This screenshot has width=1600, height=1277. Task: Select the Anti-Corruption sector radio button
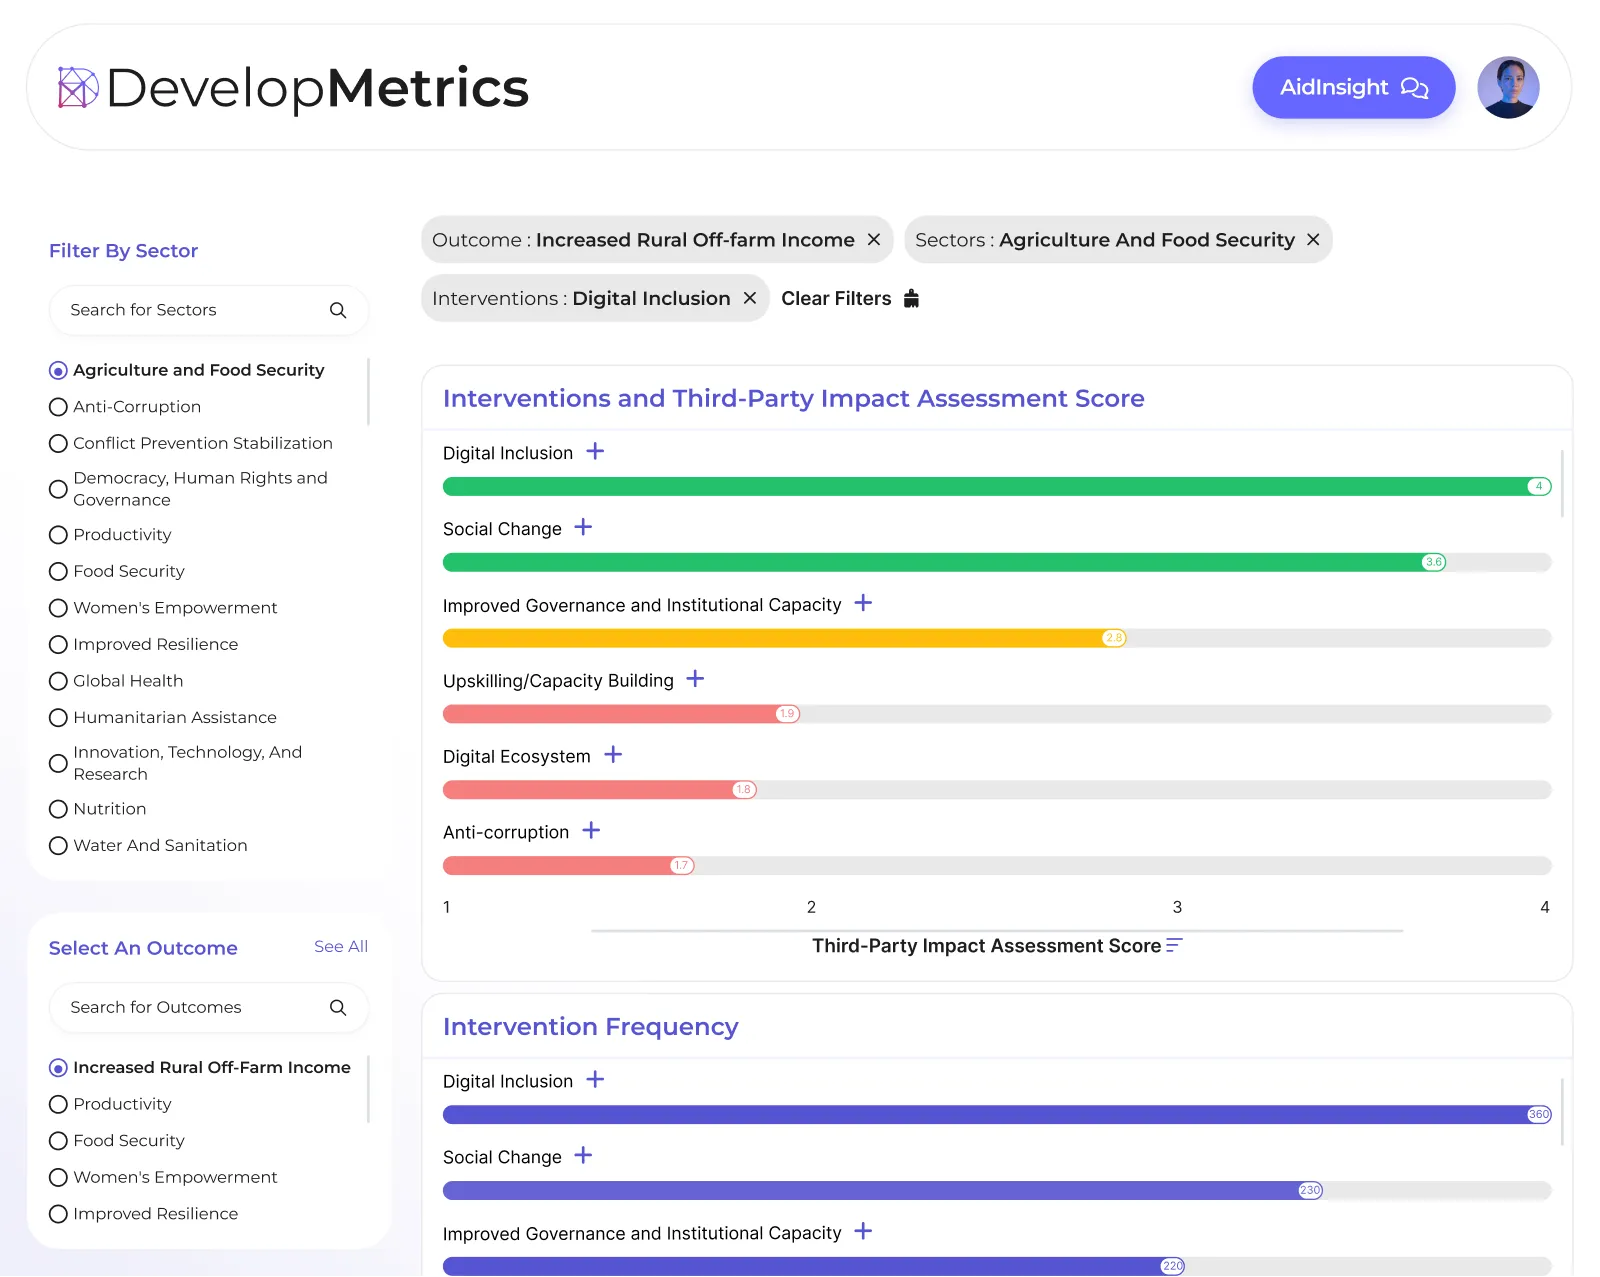pos(58,407)
